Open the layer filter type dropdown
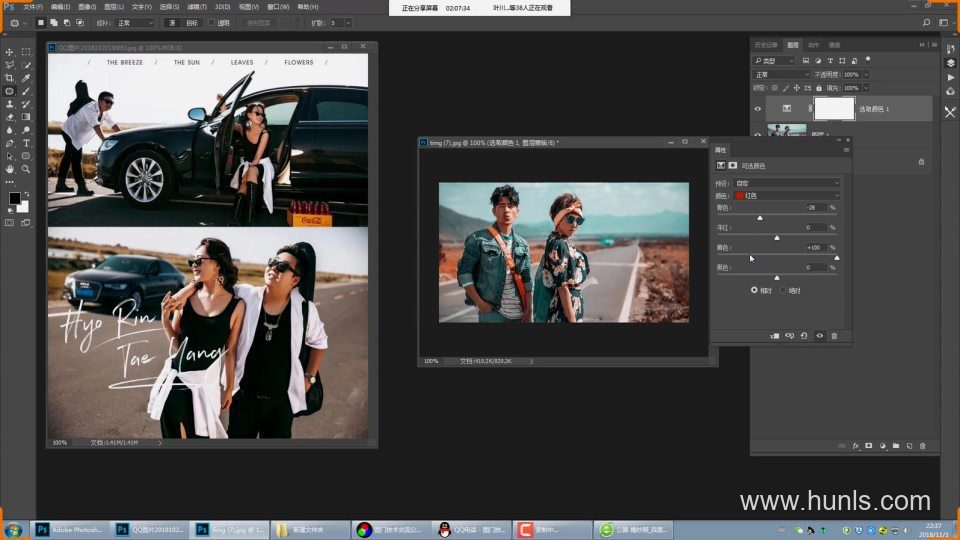 [774, 61]
